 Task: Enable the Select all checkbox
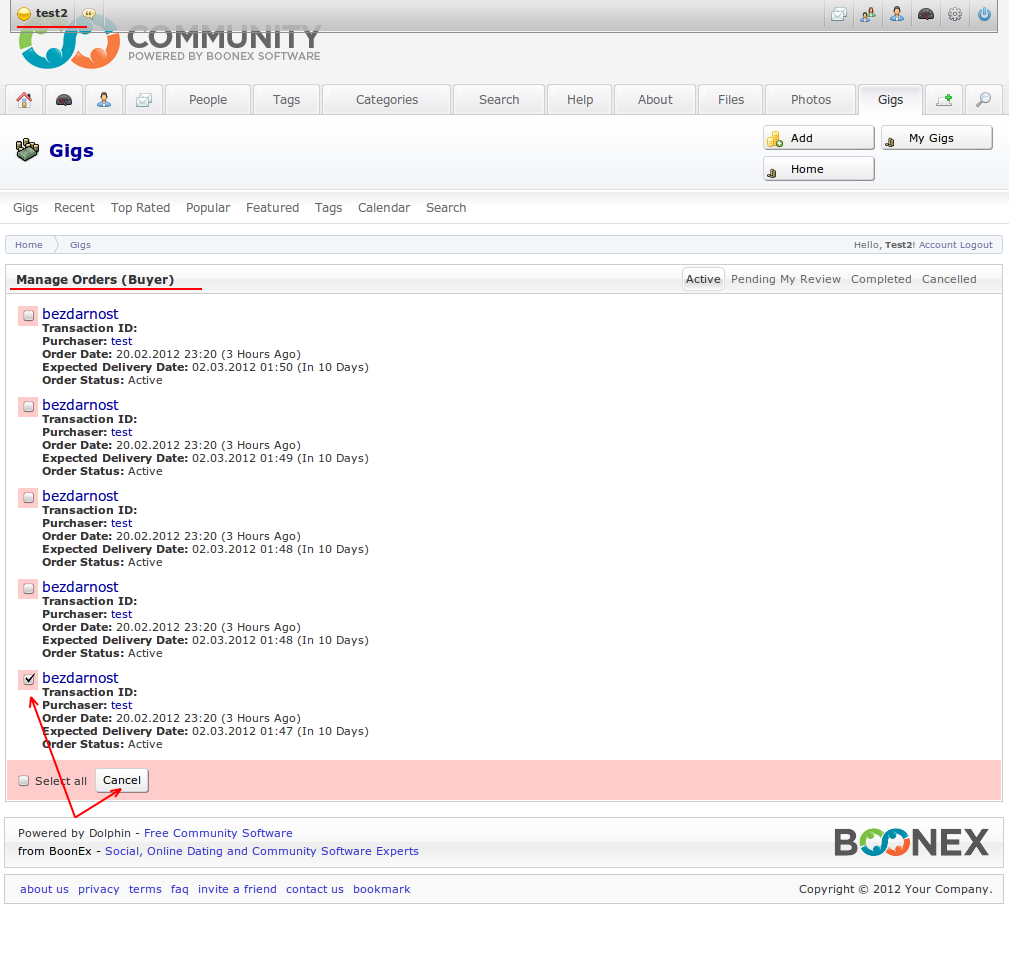click(24, 781)
